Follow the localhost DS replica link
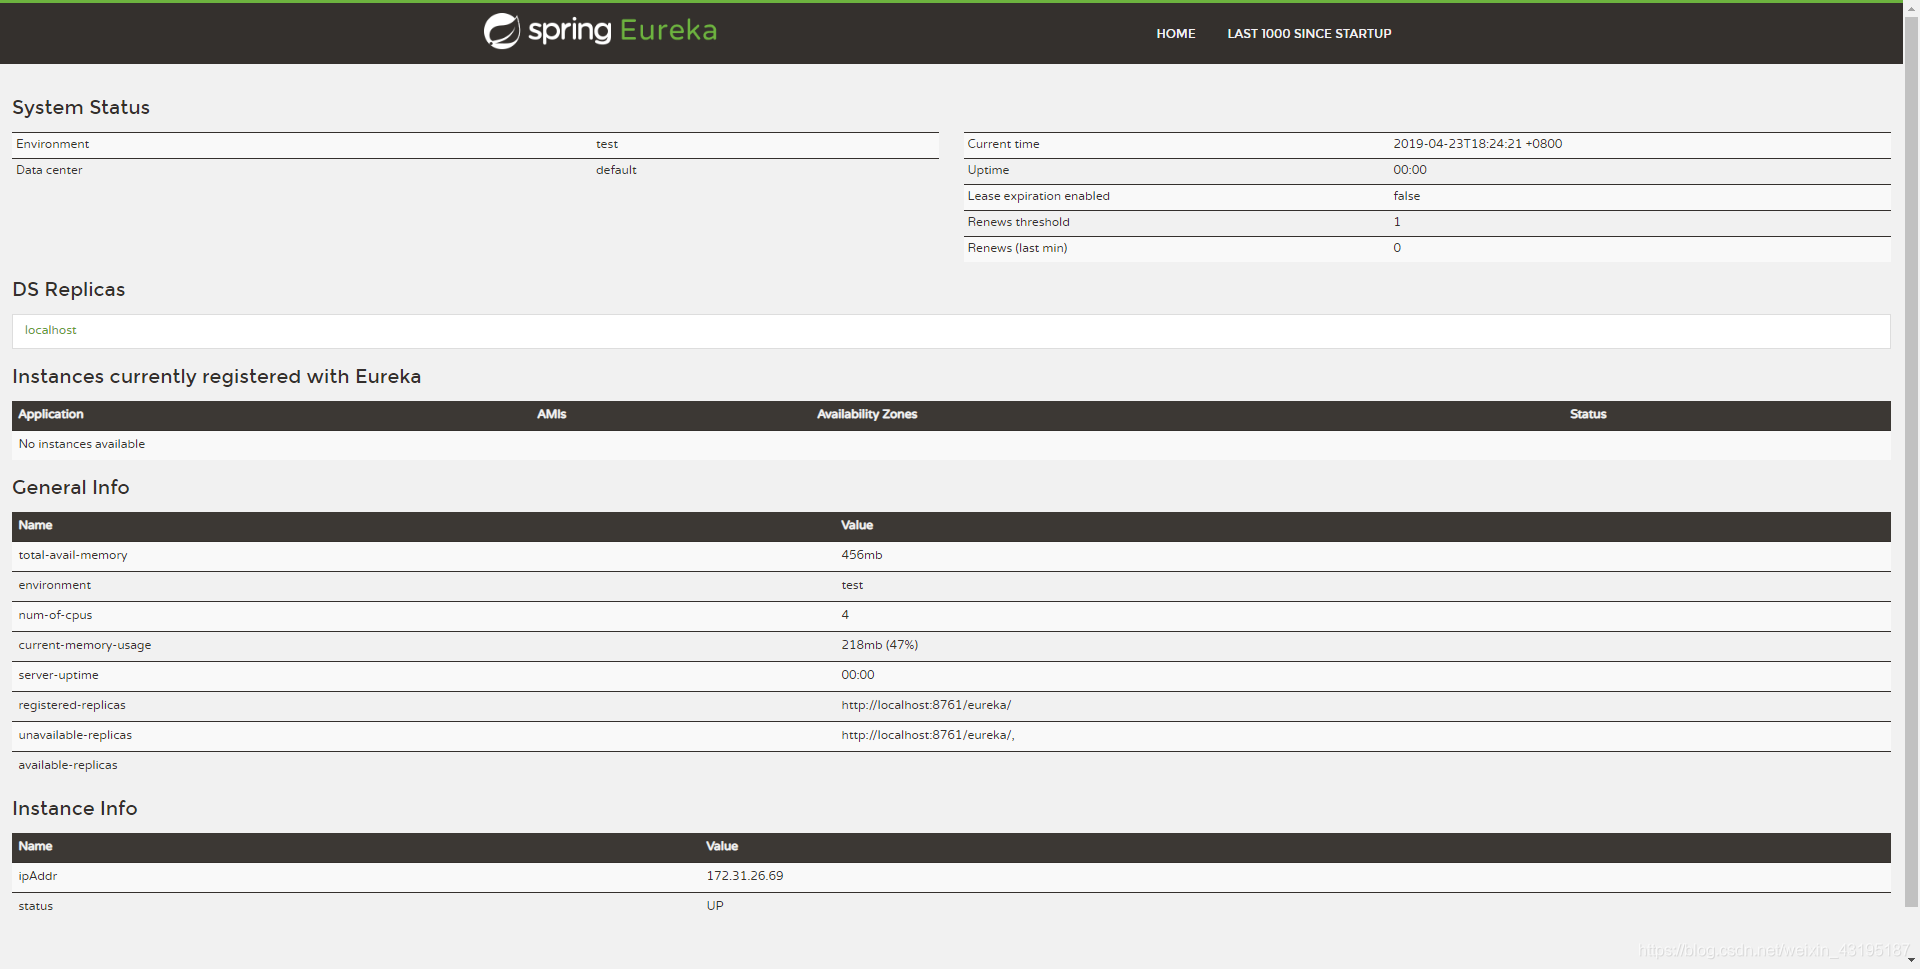The width and height of the screenshot is (1920, 969). coord(50,330)
